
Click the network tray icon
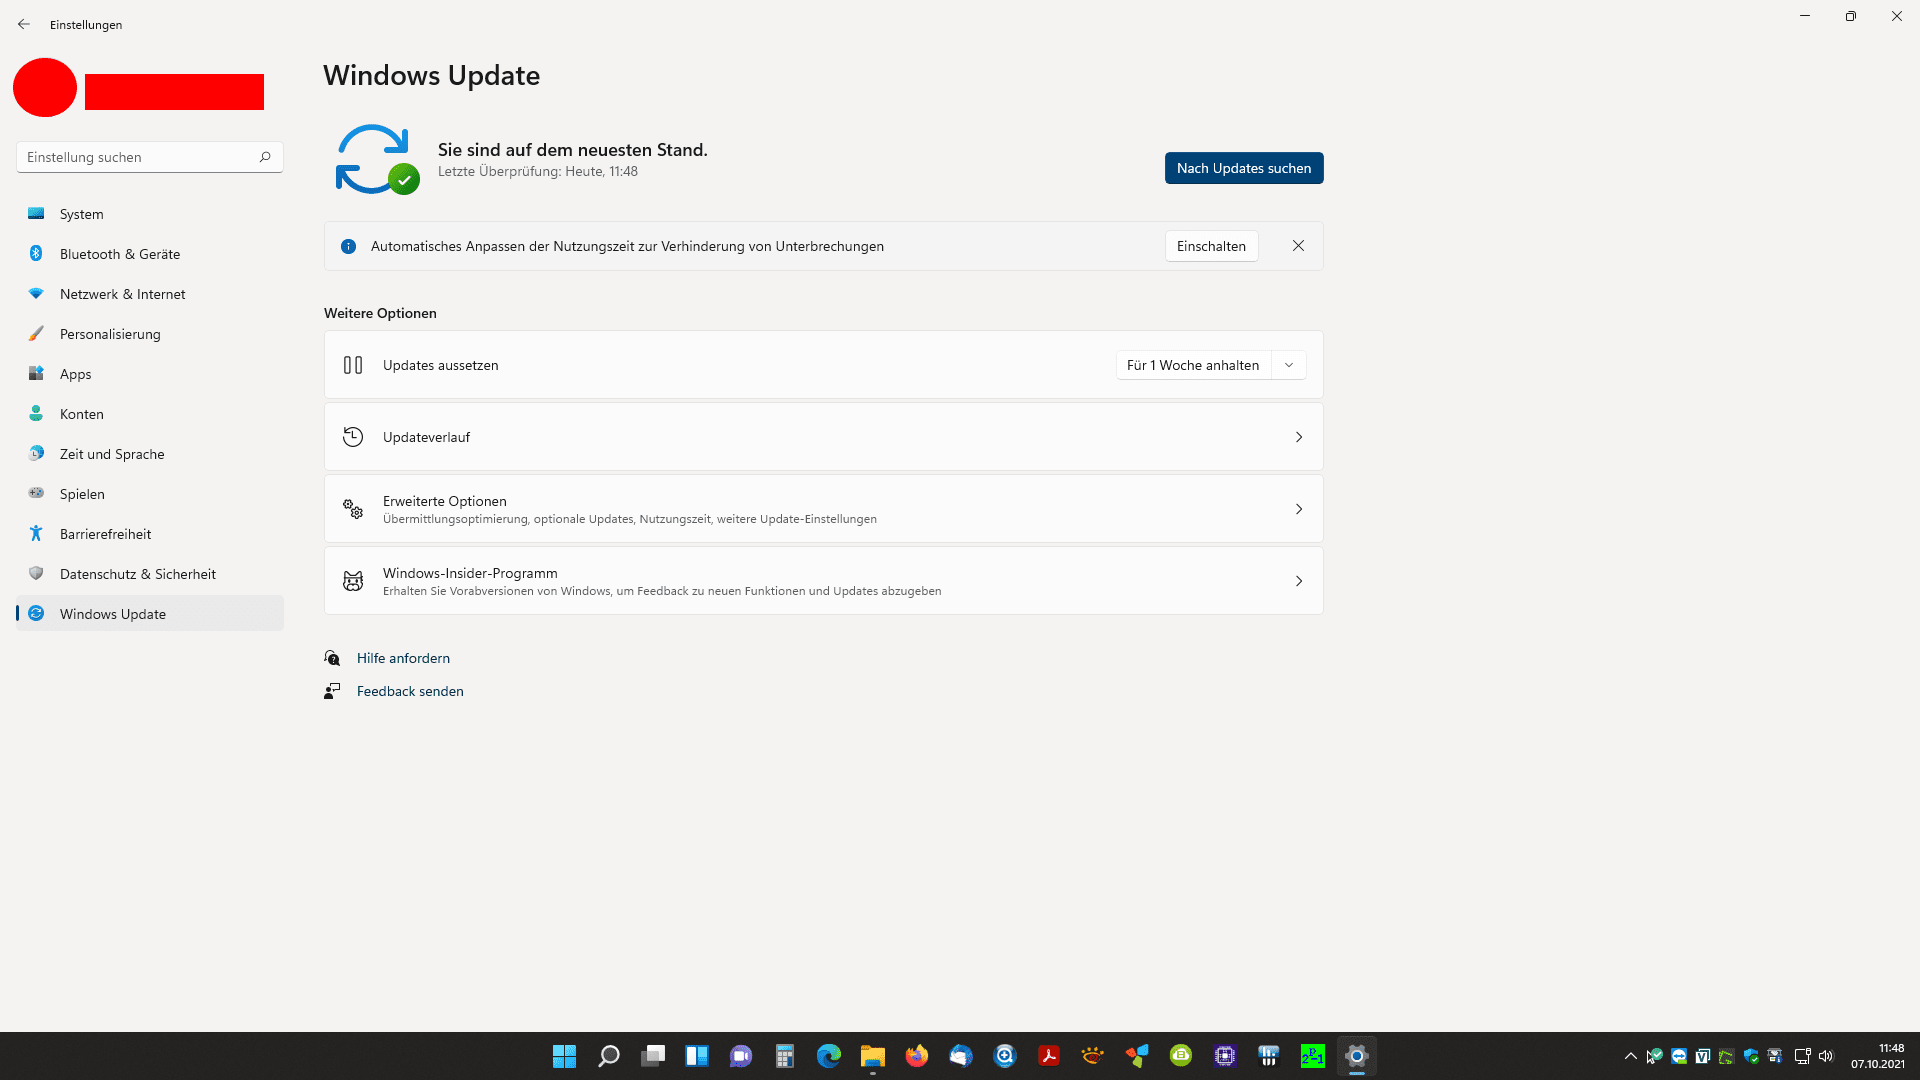[x=1802, y=1056]
